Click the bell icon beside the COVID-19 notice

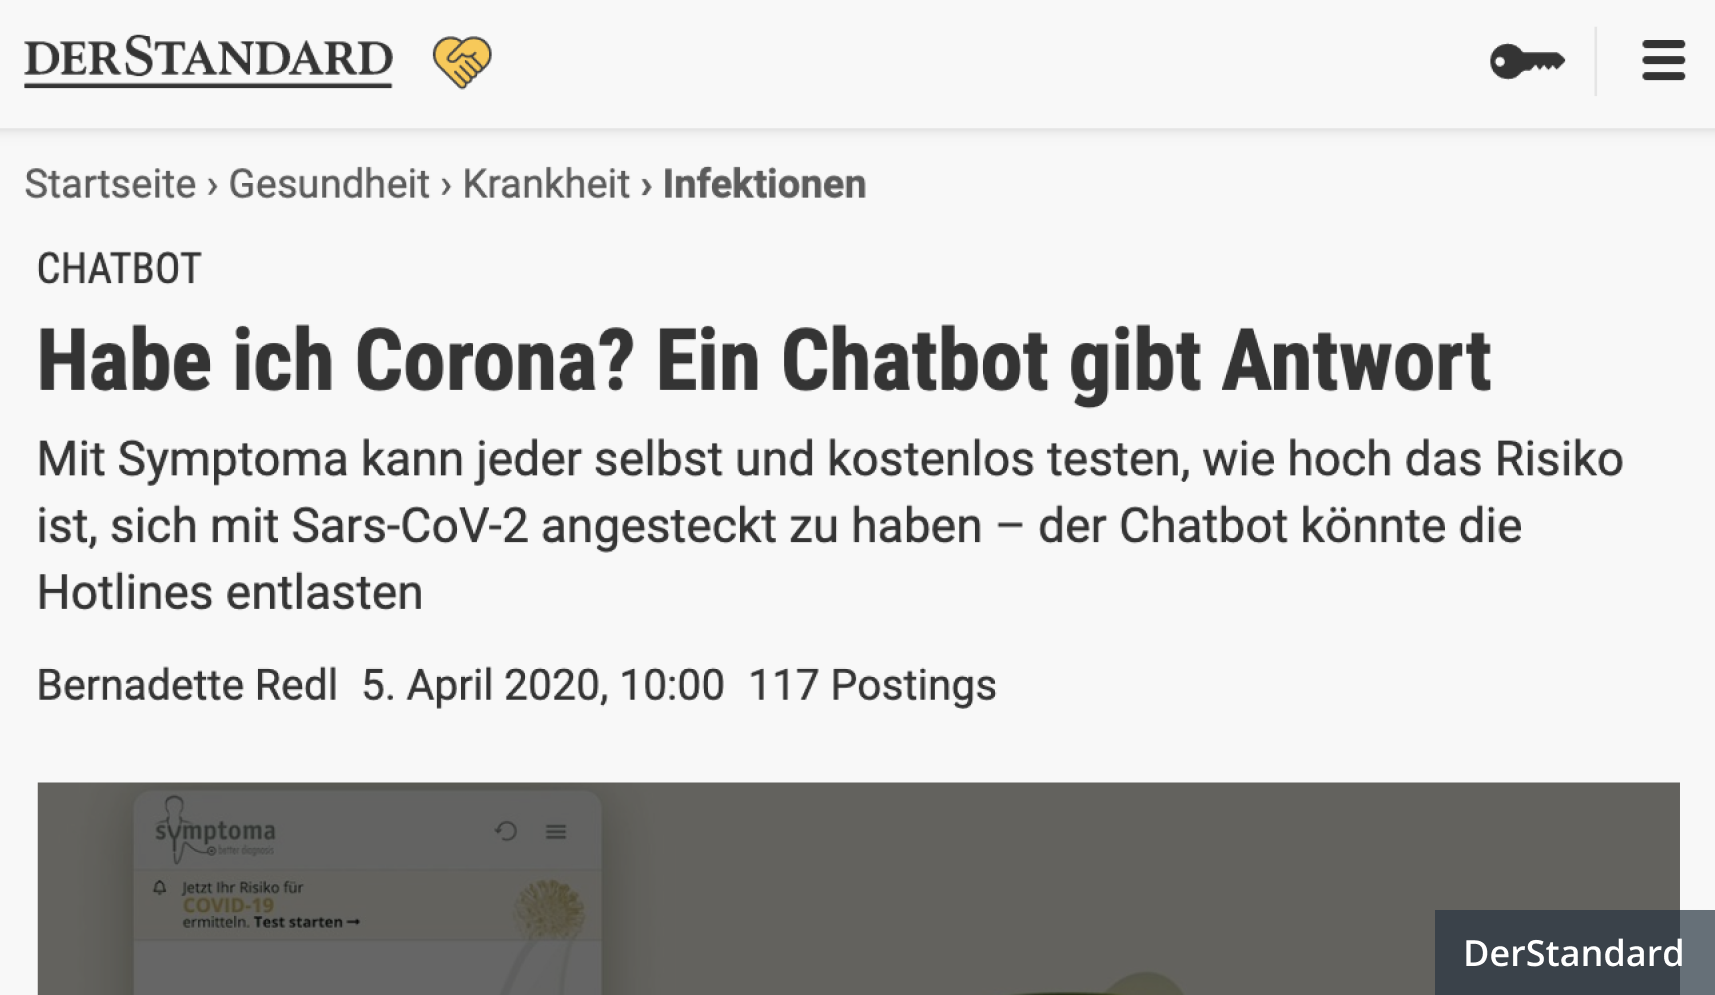tap(159, 887)
